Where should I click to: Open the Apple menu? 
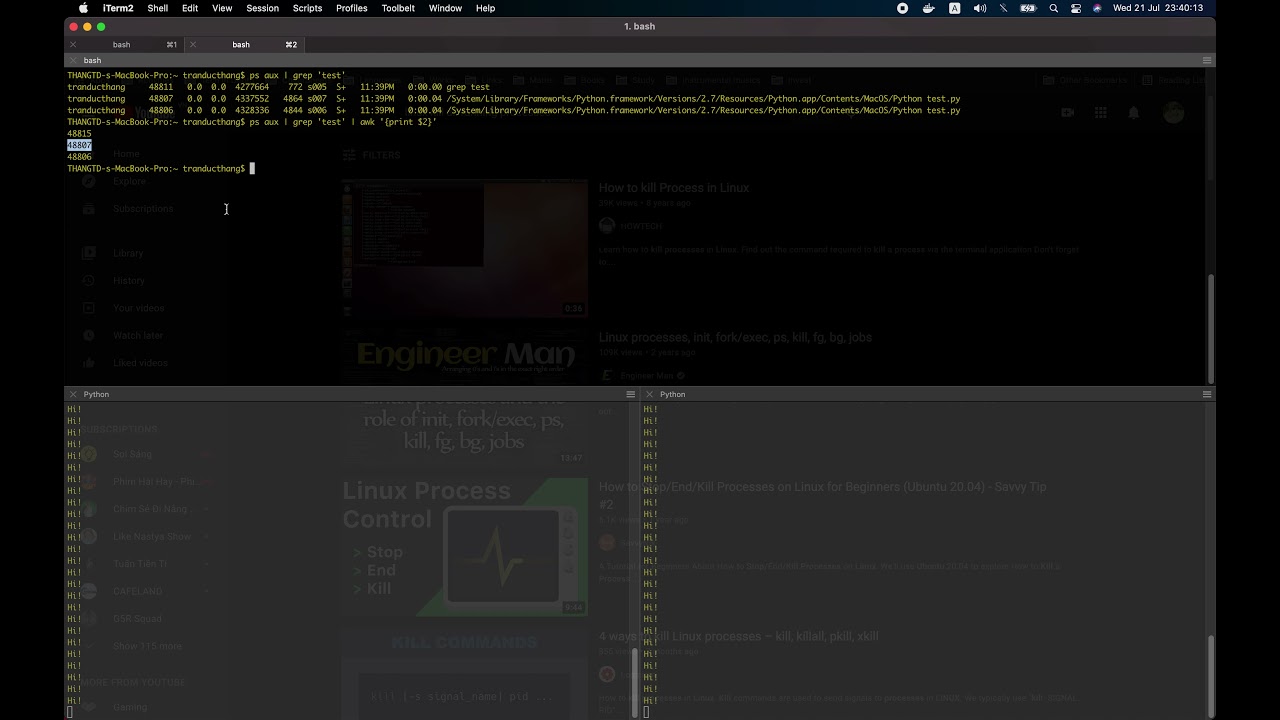click(x=83, y=8)
